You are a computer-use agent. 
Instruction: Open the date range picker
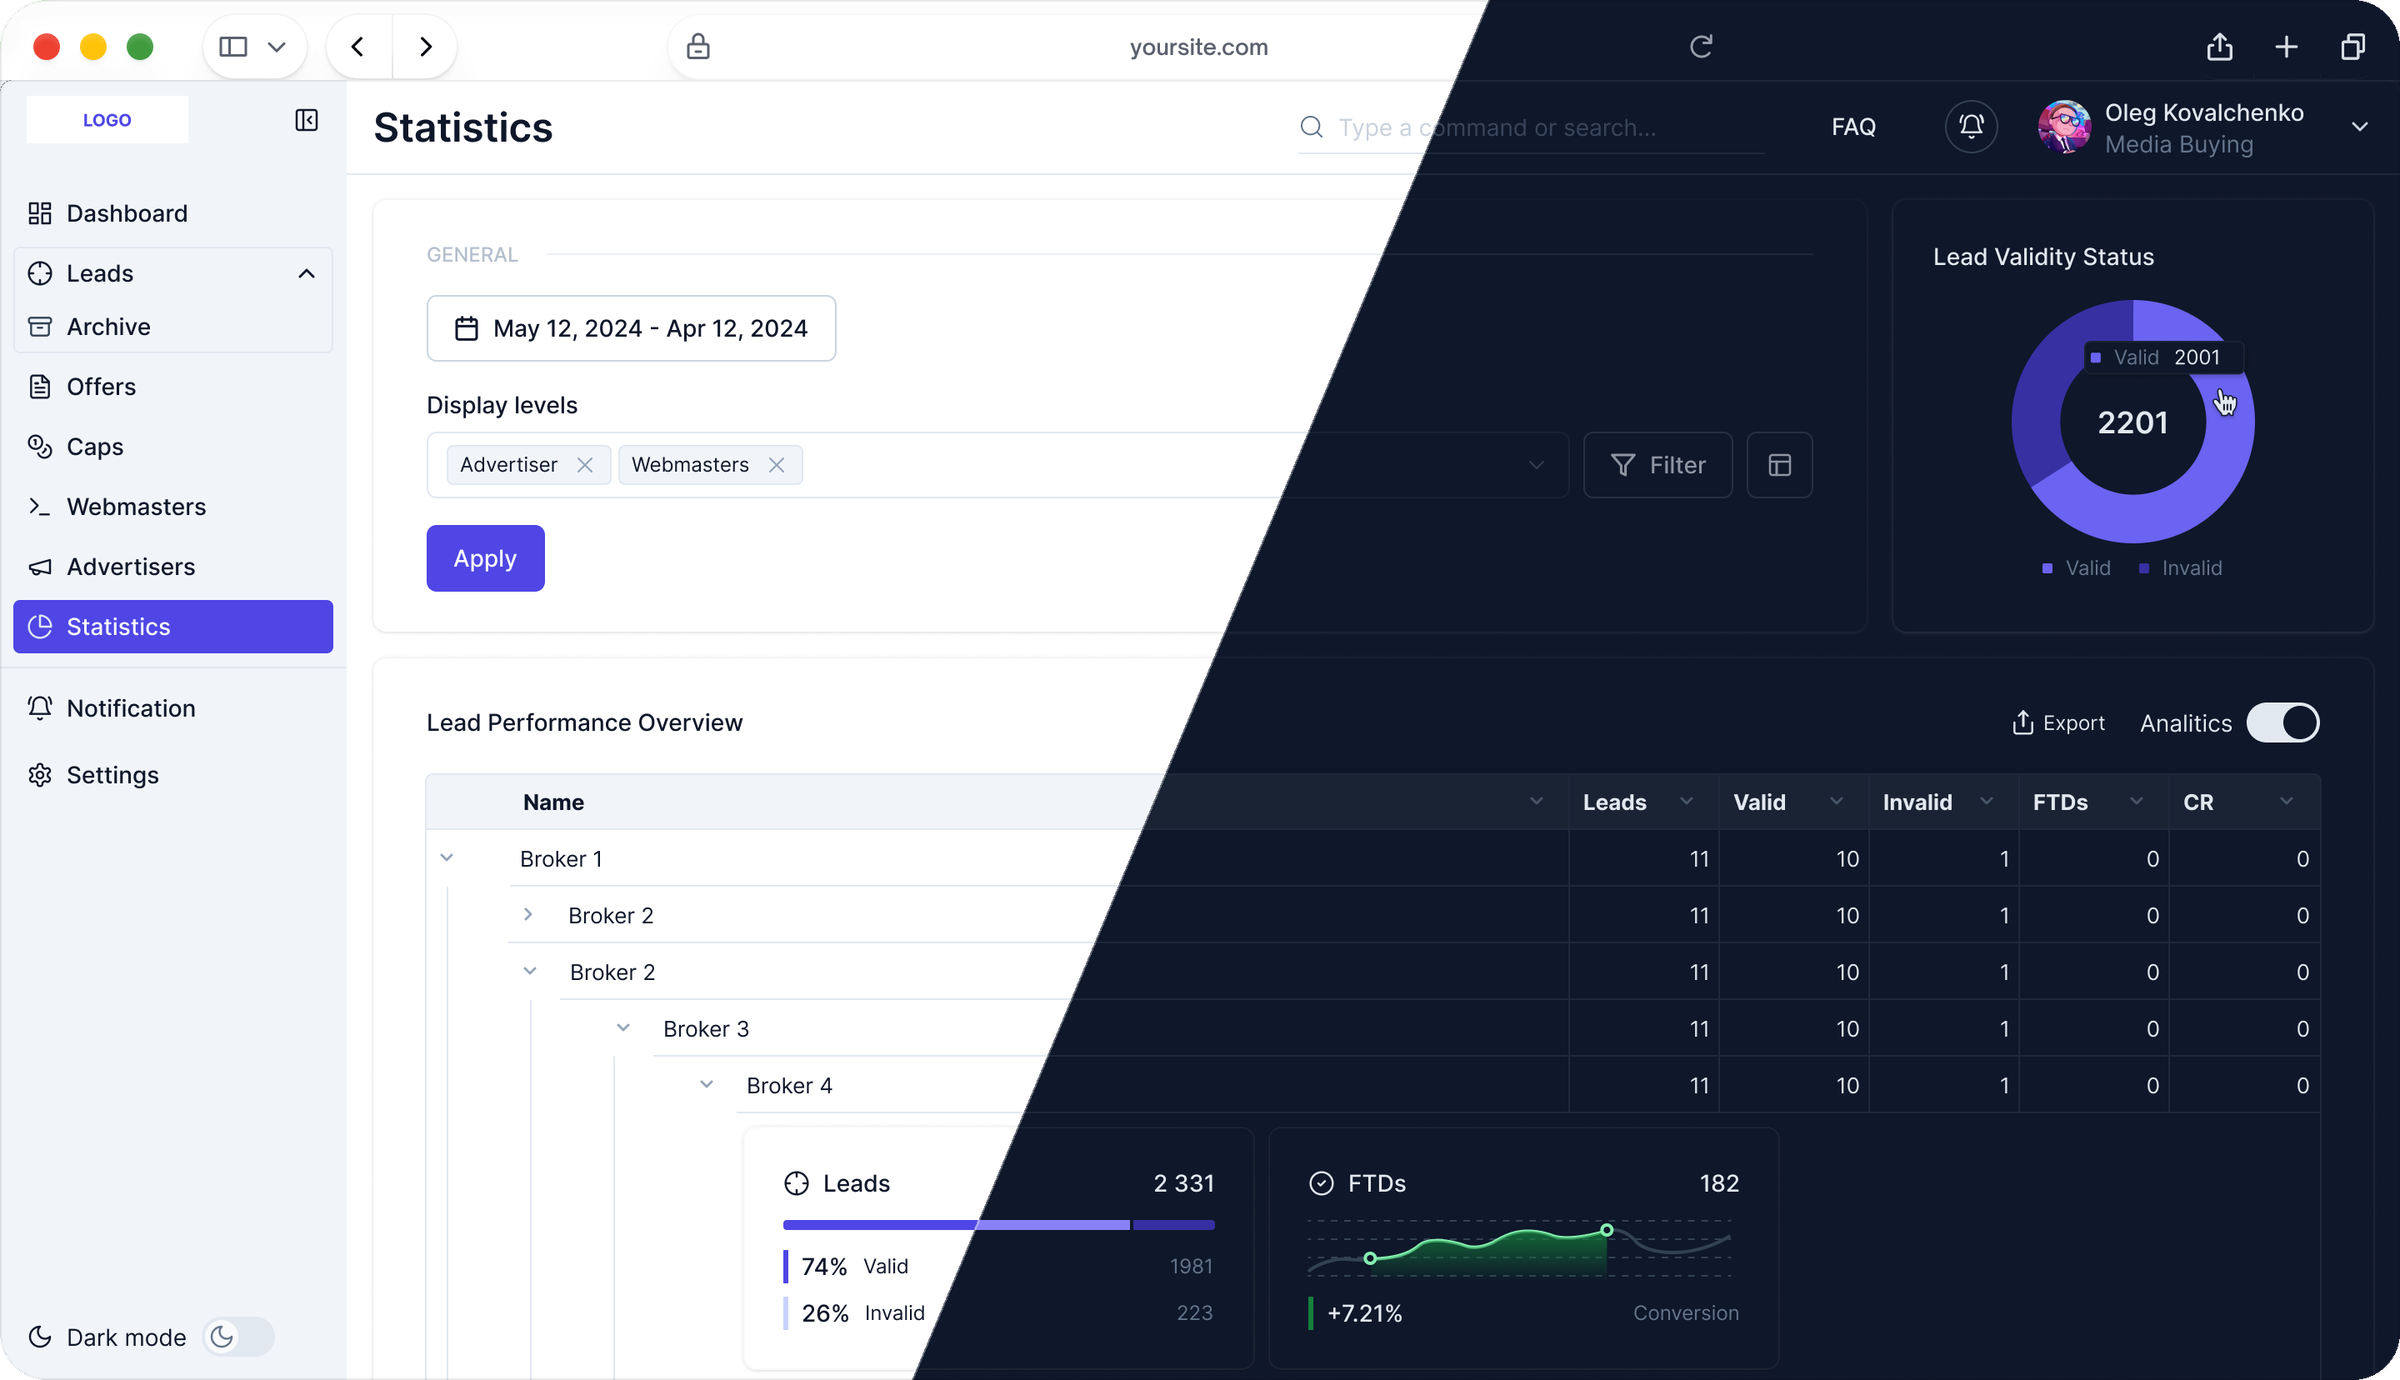pos(631,328)
